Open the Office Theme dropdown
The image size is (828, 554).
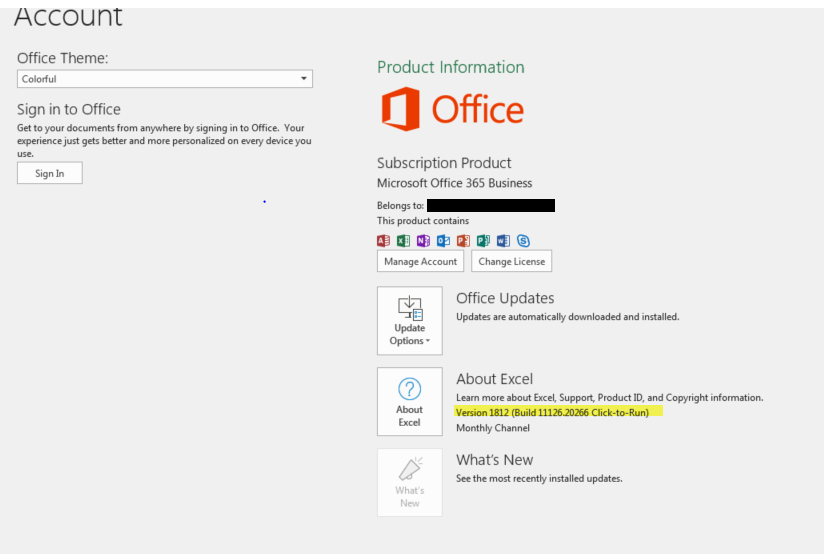click(165, 79)
